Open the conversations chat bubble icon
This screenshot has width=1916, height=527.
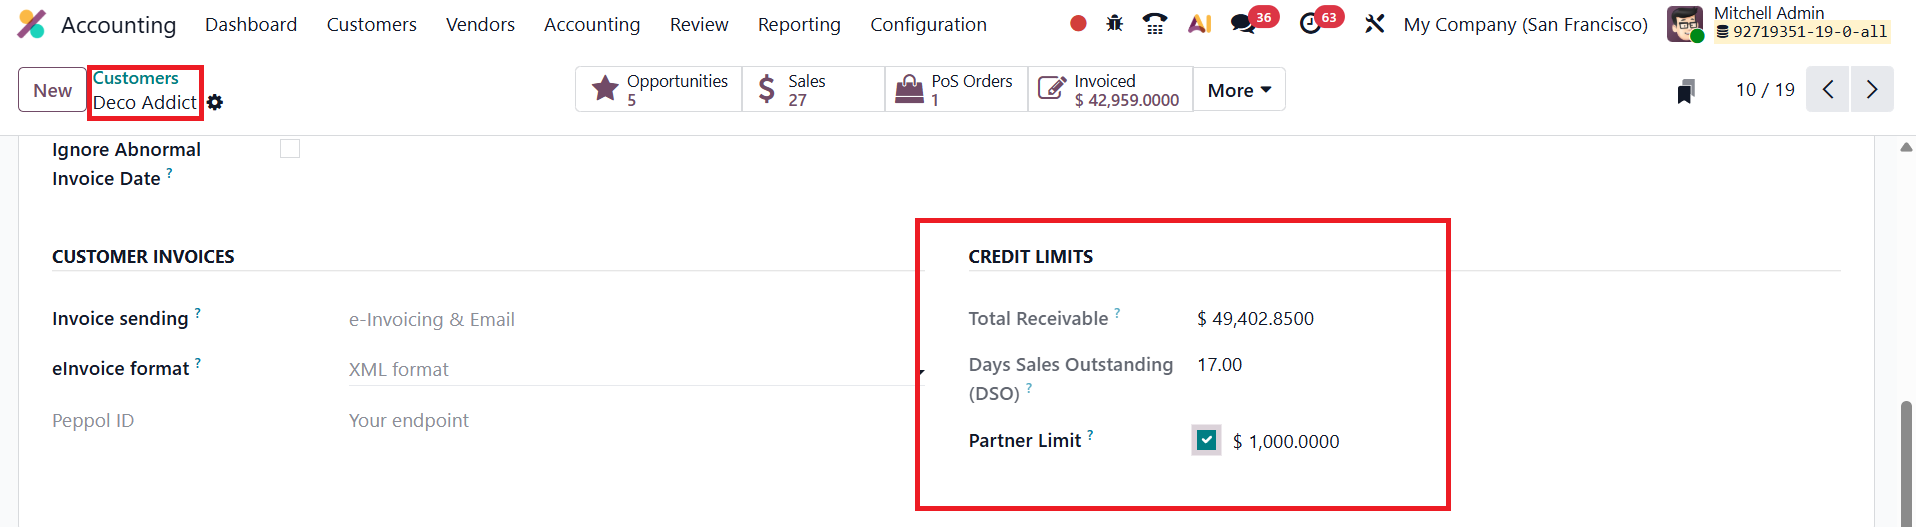tap(1243, 24)
